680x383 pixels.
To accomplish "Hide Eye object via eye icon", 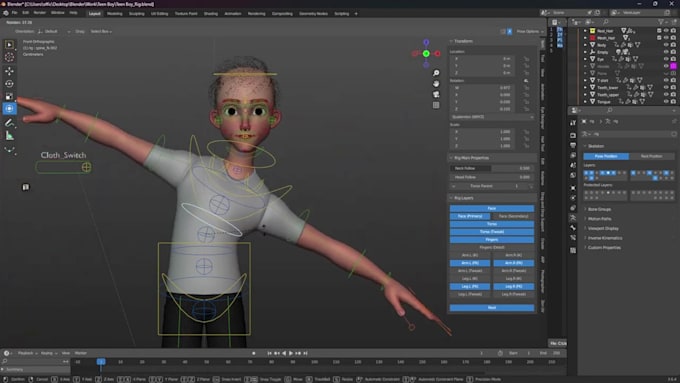I will [666, 59].
